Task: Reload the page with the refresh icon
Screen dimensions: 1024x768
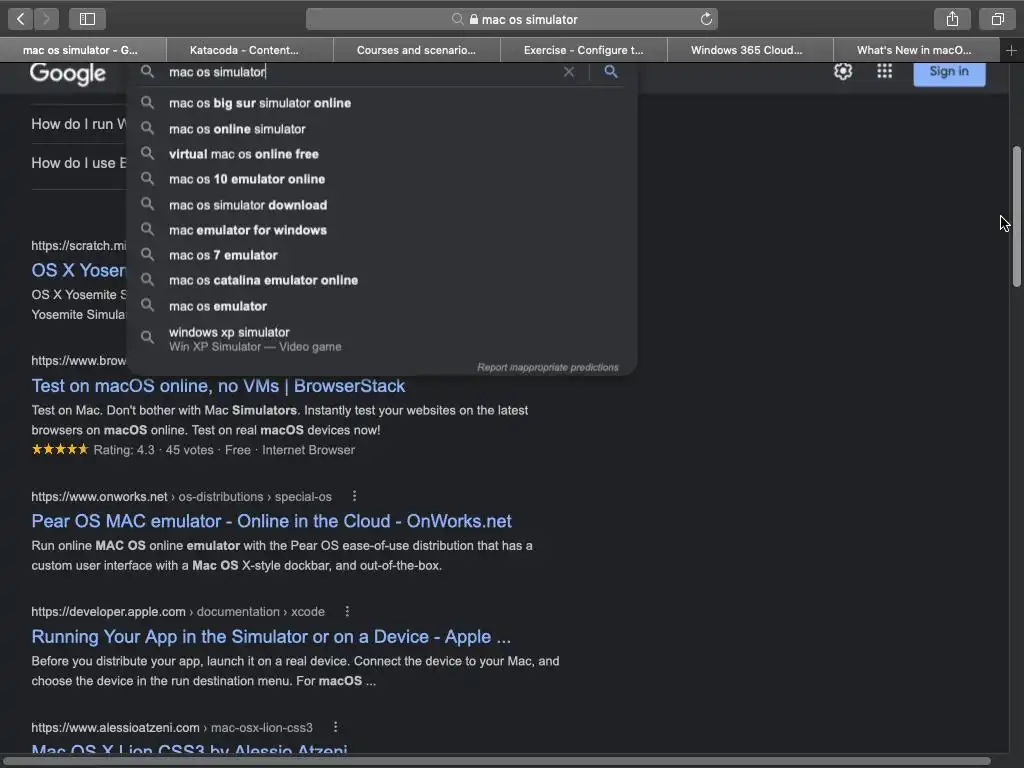Action: pos(706,19)
